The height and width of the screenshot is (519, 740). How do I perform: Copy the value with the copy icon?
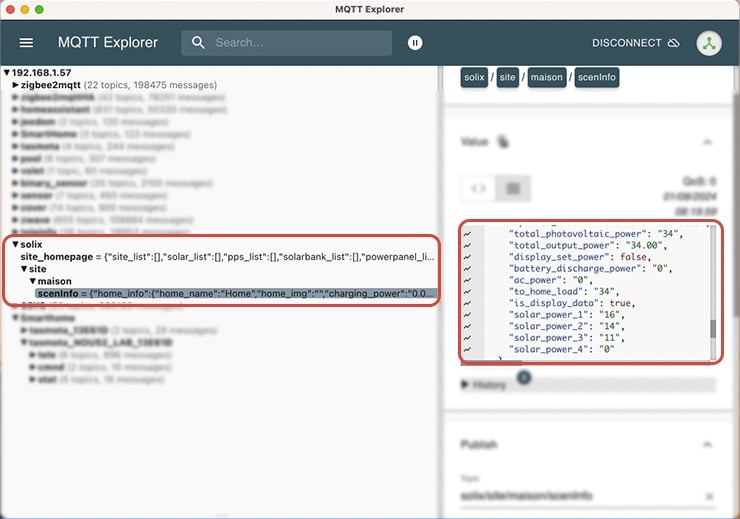tap(503, 142)
